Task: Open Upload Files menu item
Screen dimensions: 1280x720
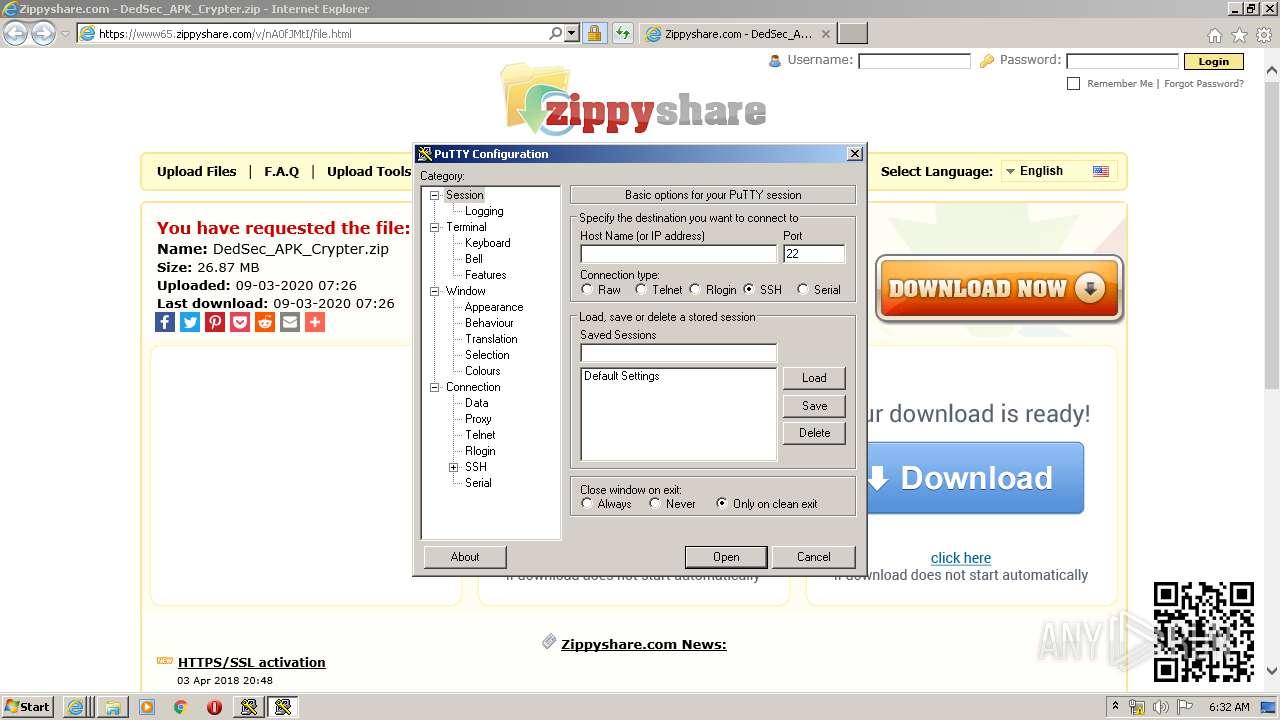Action: (197, 171)
